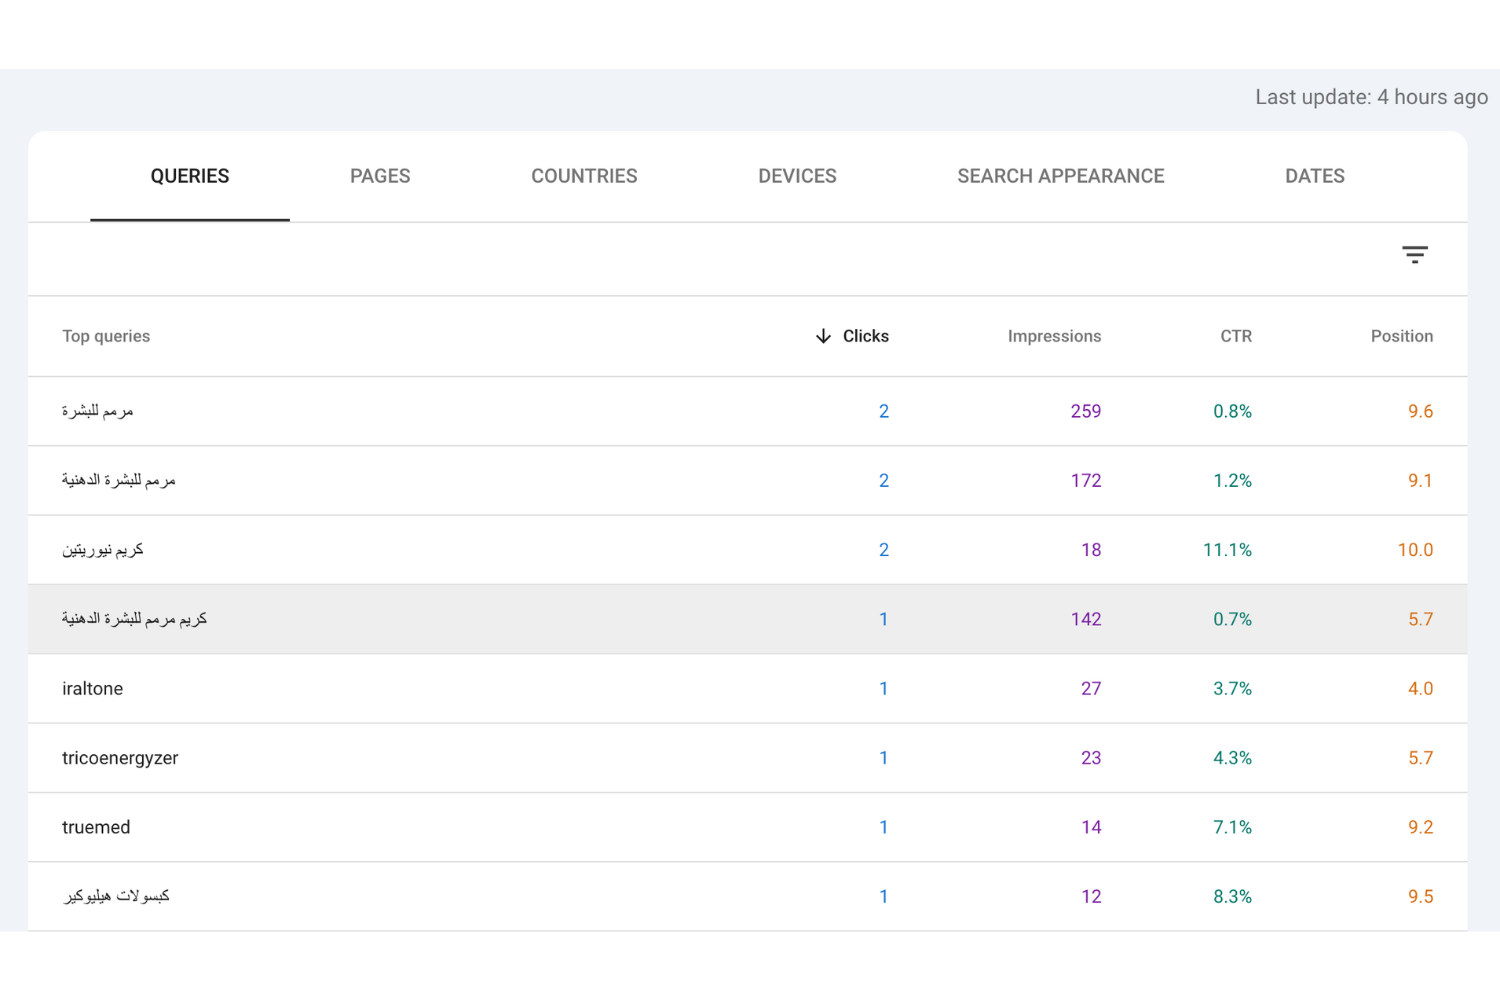
Task: Open the Search Appearance tab
Action: coord(1060,176)
